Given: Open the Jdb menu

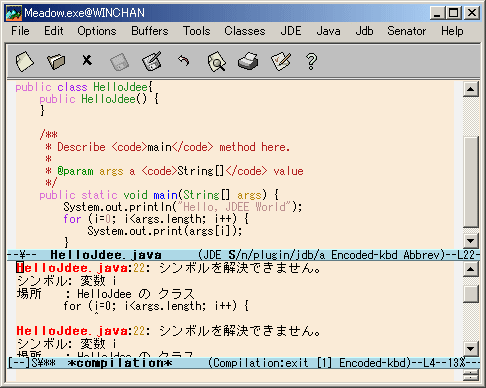Looking at the screenshot, I should [364, 31].
